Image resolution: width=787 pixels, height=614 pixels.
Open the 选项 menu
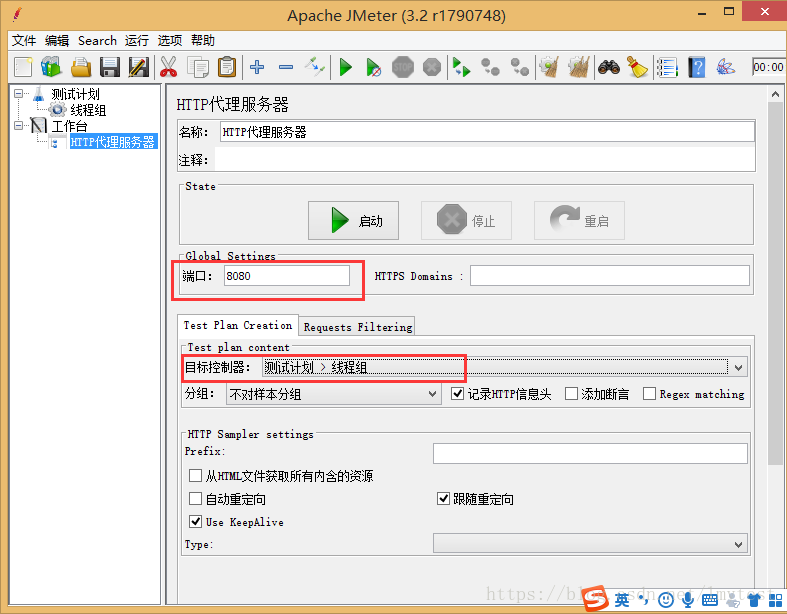(170, 40)
